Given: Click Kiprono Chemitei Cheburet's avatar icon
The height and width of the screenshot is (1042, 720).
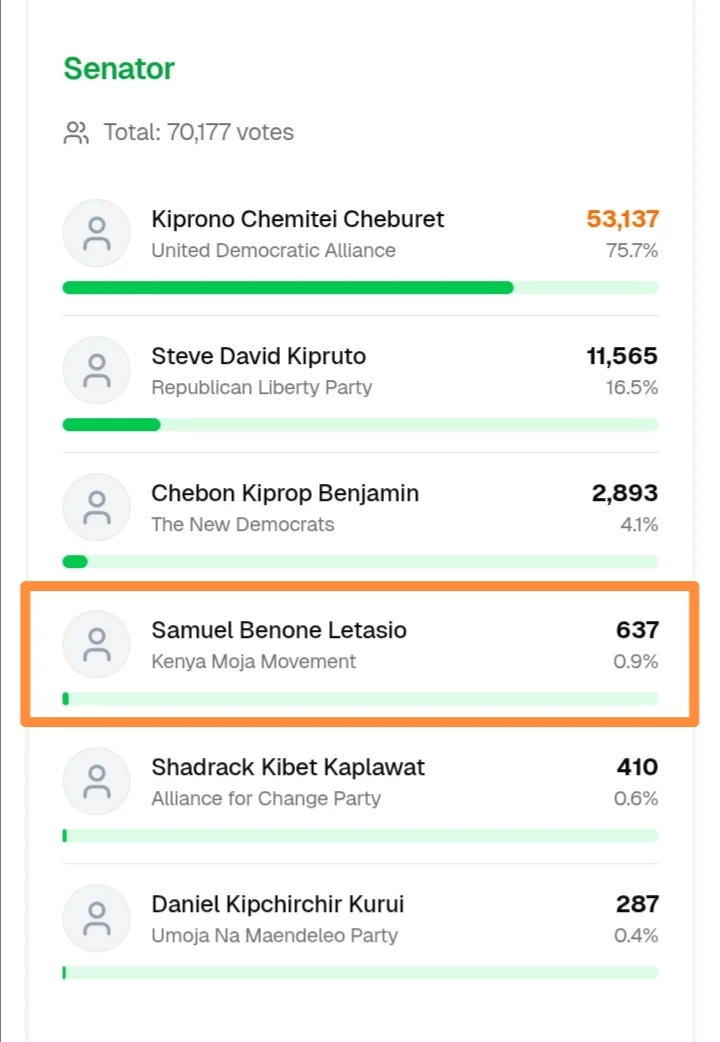Looking at the screenshot, I should tap(97, 233).
